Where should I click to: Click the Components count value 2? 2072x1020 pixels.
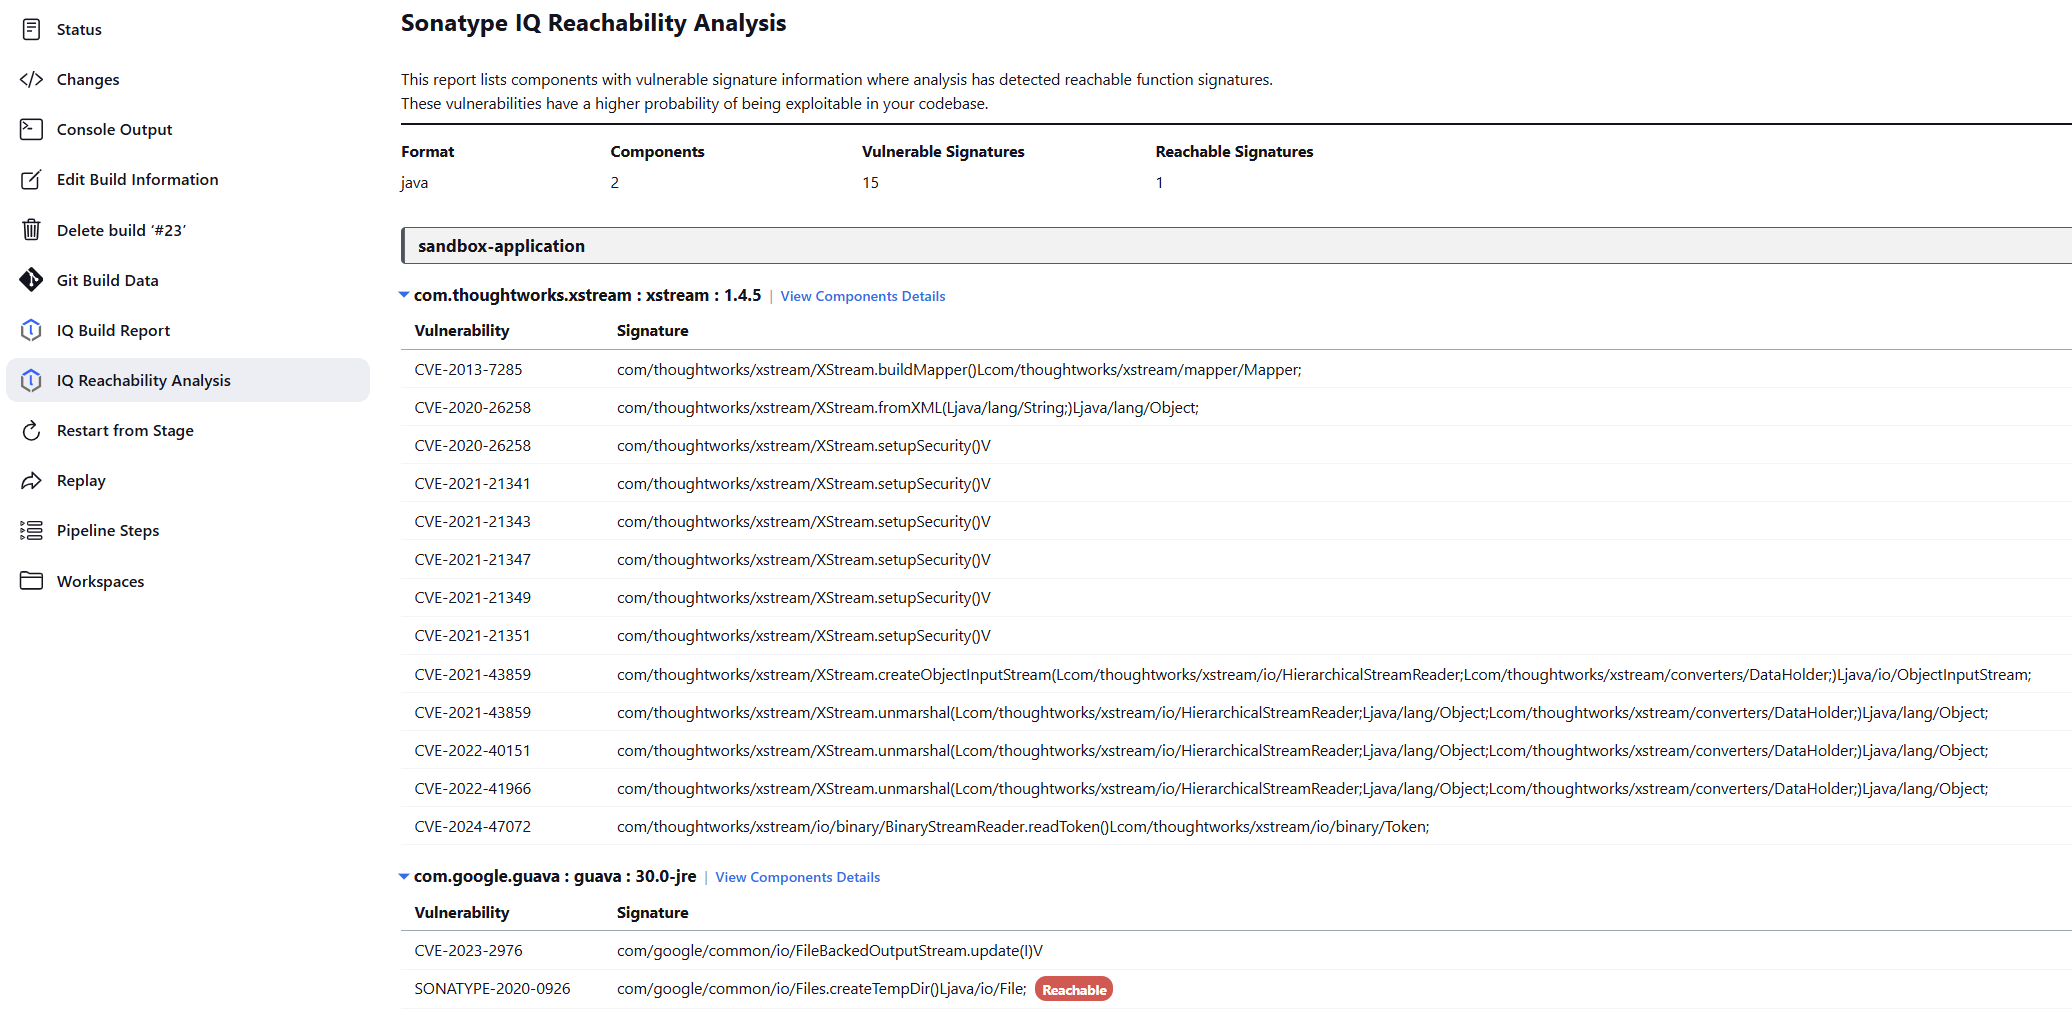(615, 182)
